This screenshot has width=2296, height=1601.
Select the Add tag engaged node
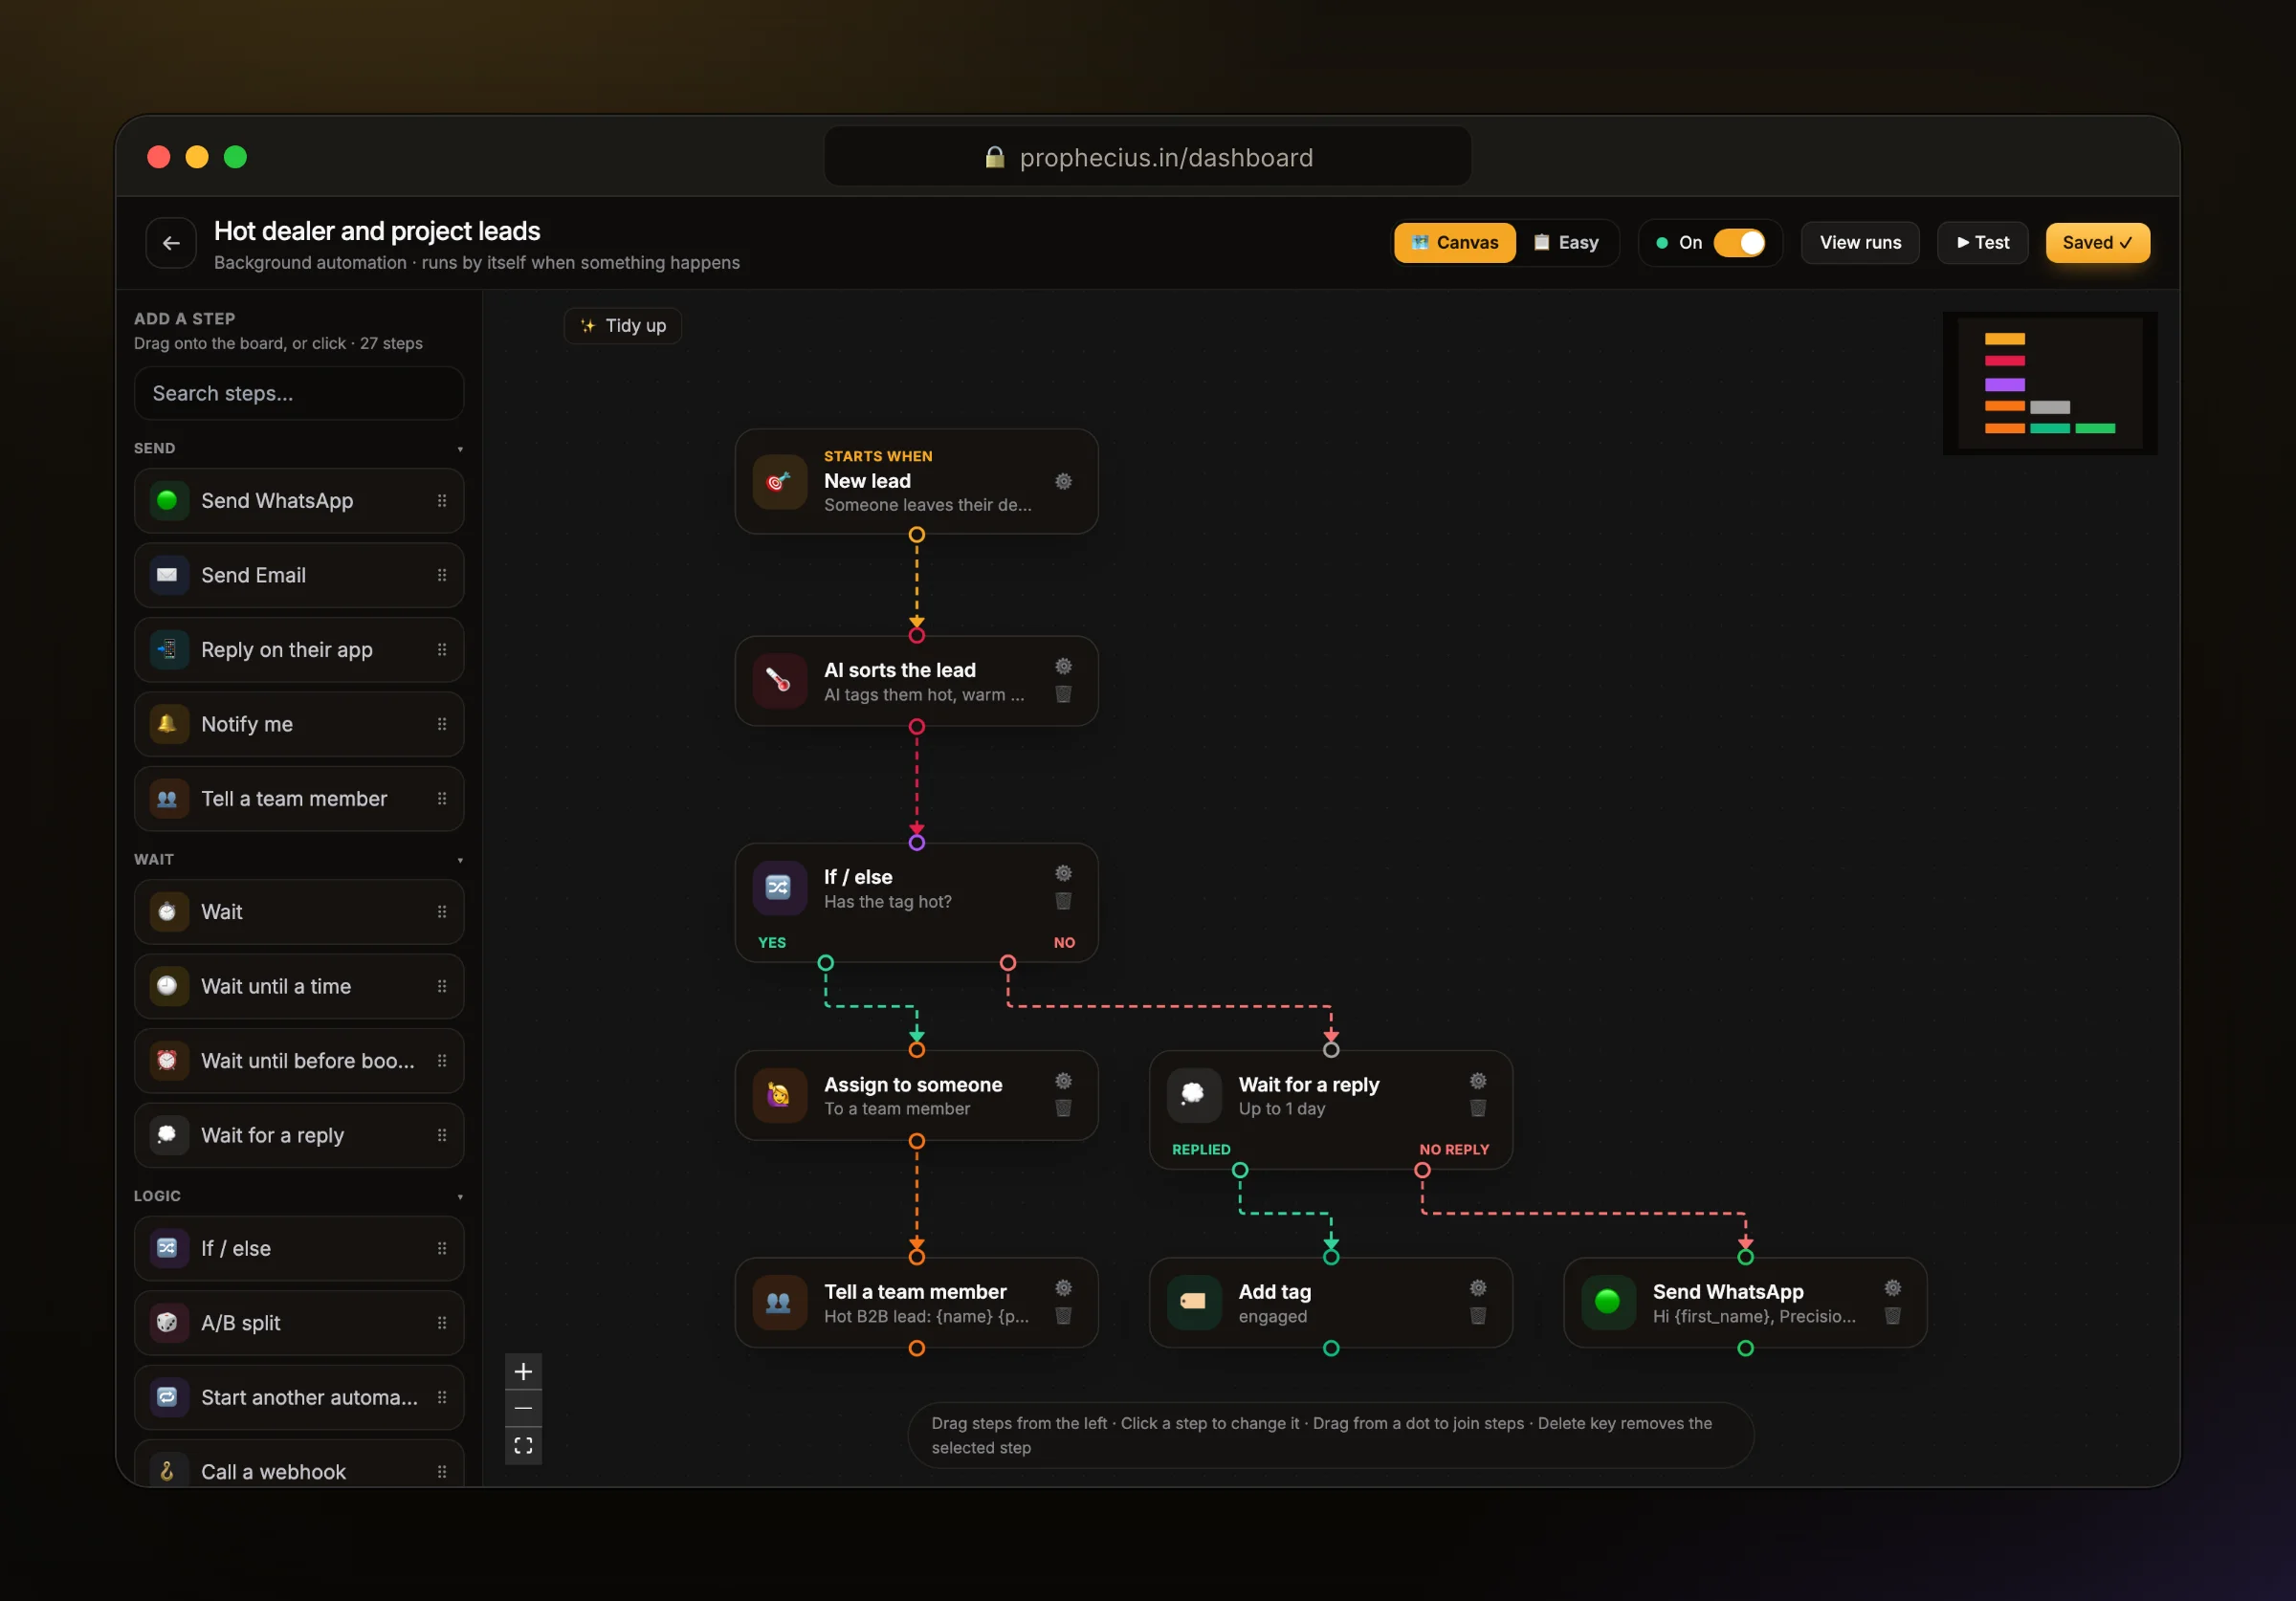(x=1330, y=1303)
